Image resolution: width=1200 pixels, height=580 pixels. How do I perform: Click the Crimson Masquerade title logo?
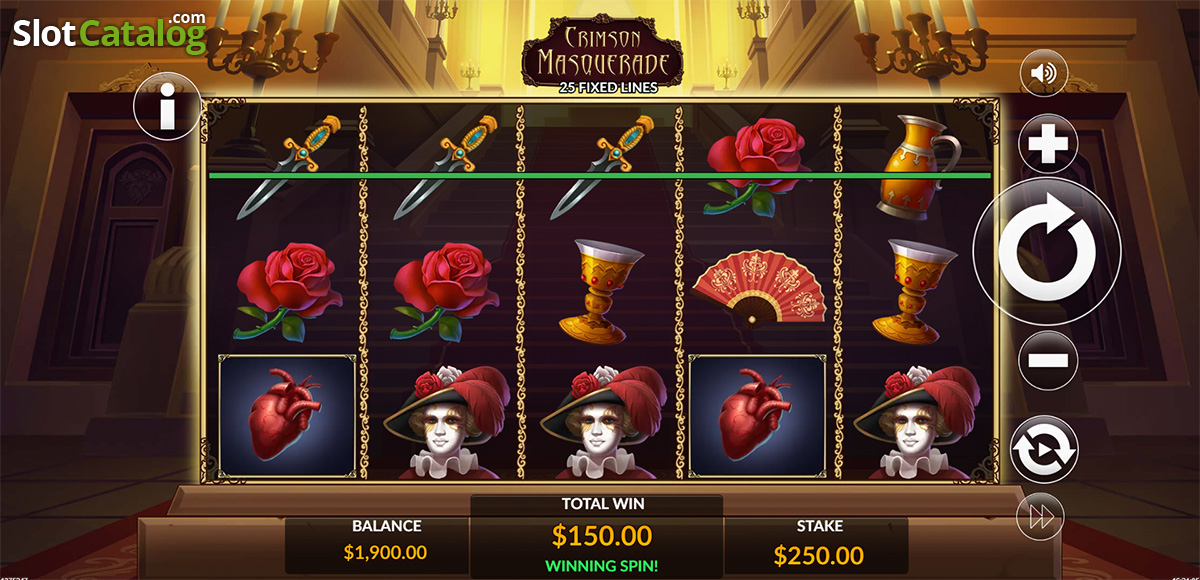tap(602, 60)
